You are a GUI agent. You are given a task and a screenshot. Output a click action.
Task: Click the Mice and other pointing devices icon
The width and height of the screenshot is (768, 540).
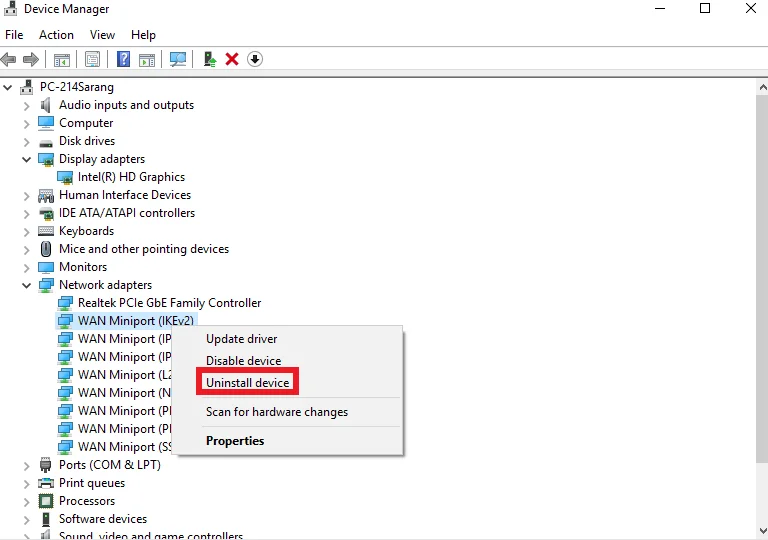[x=46, y=249]
